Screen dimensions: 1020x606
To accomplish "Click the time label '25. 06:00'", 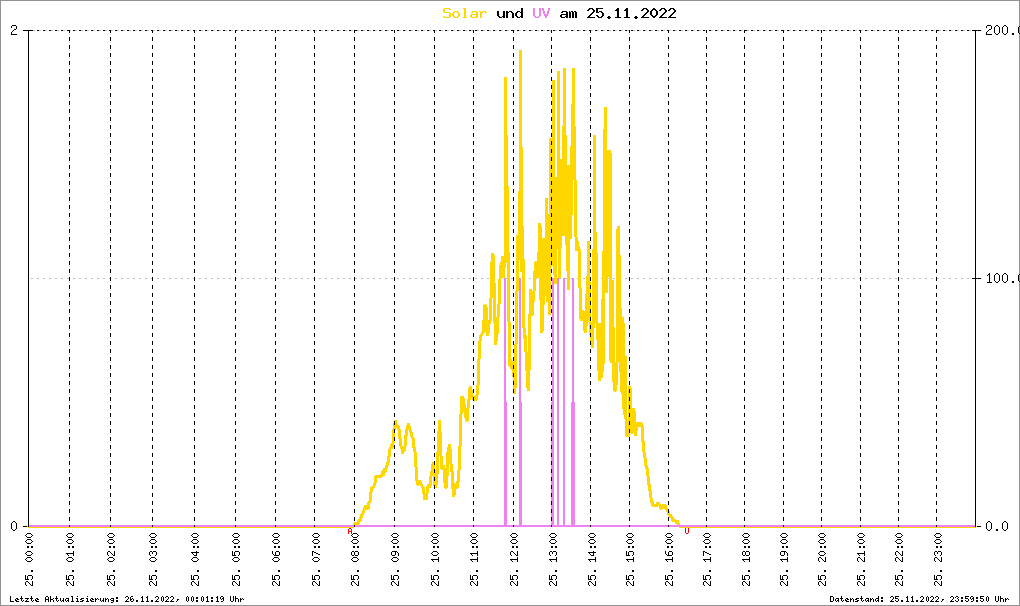I will (276, 560).
